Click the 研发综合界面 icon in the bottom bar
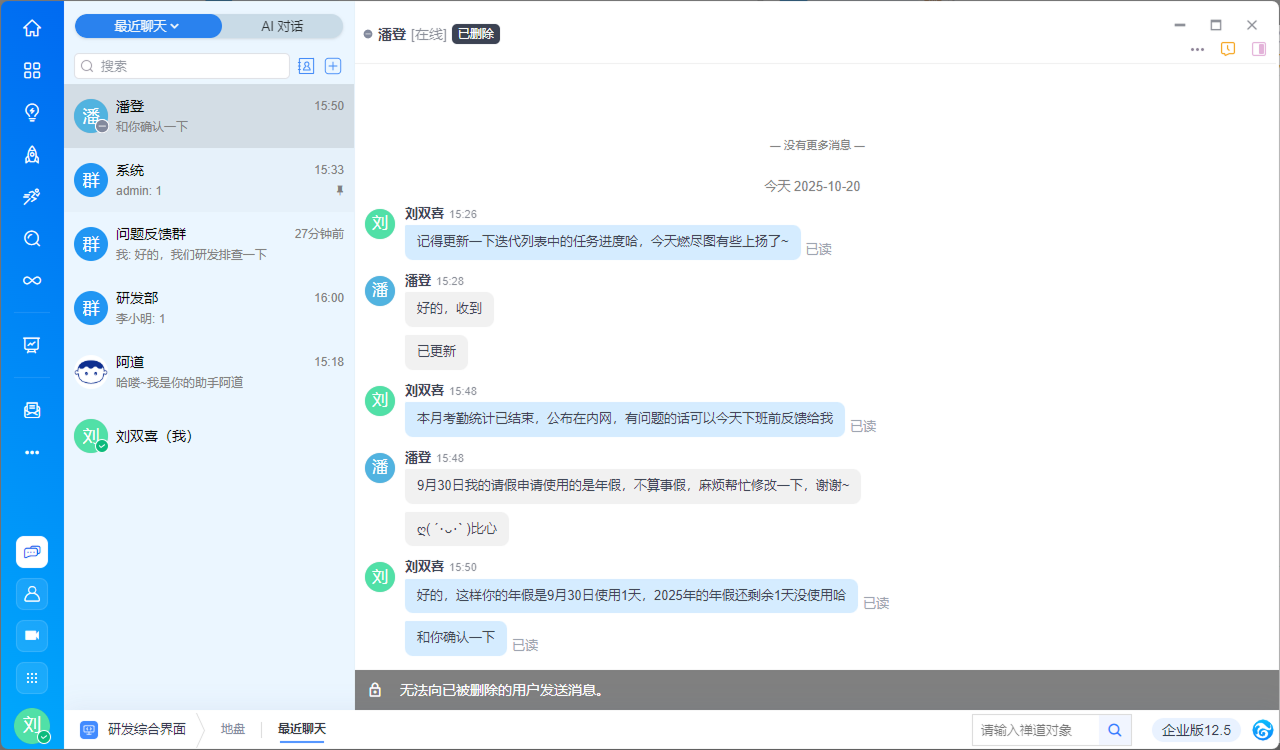This screenshot has height=750, width=1280. pos(89,730)
